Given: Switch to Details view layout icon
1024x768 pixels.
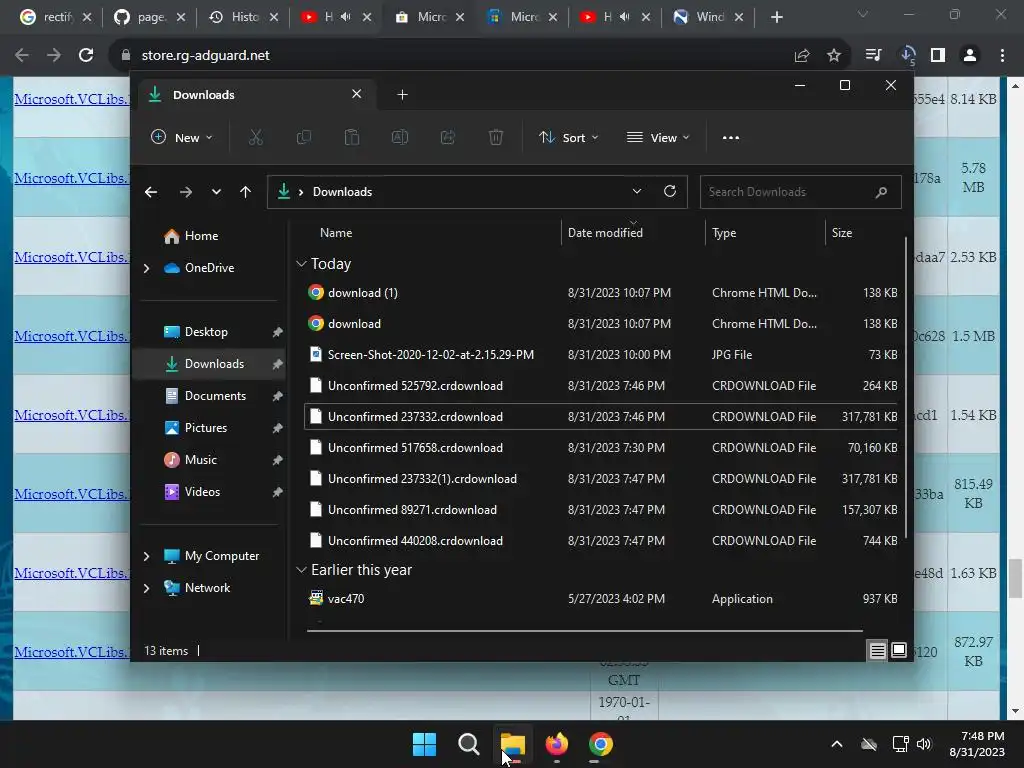Looking at the screenshot, I should pos(878,650).
